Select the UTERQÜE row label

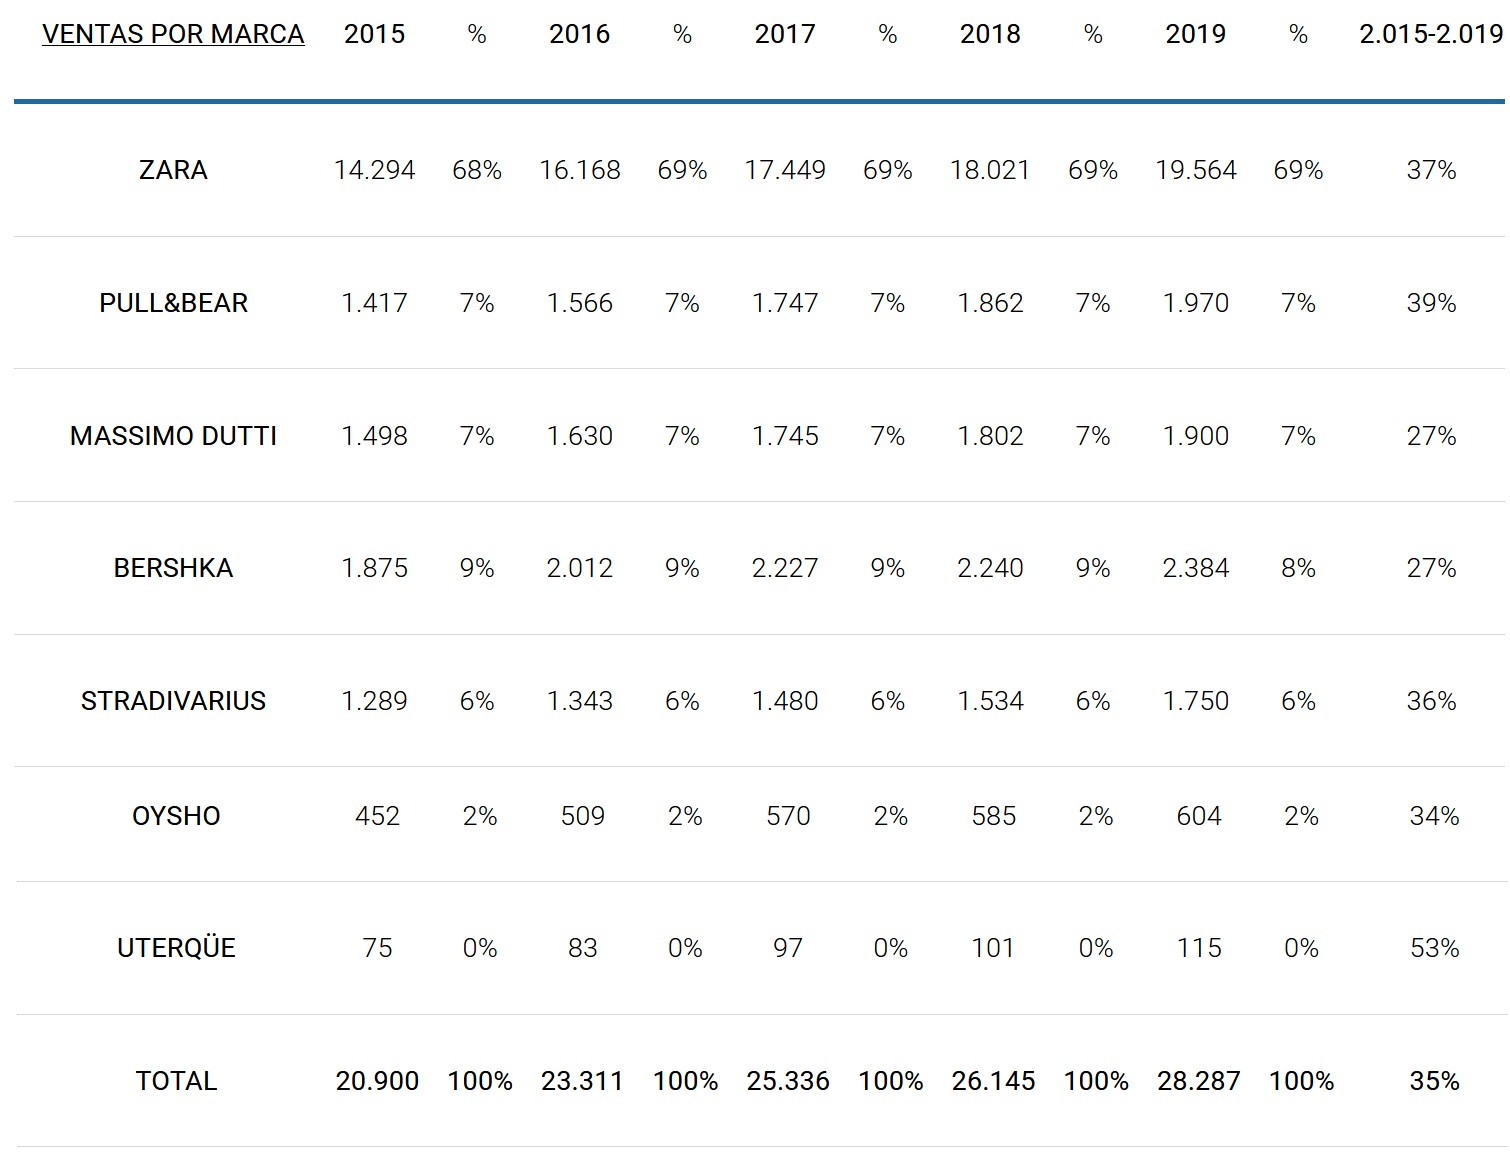click(x=176, y=948)
